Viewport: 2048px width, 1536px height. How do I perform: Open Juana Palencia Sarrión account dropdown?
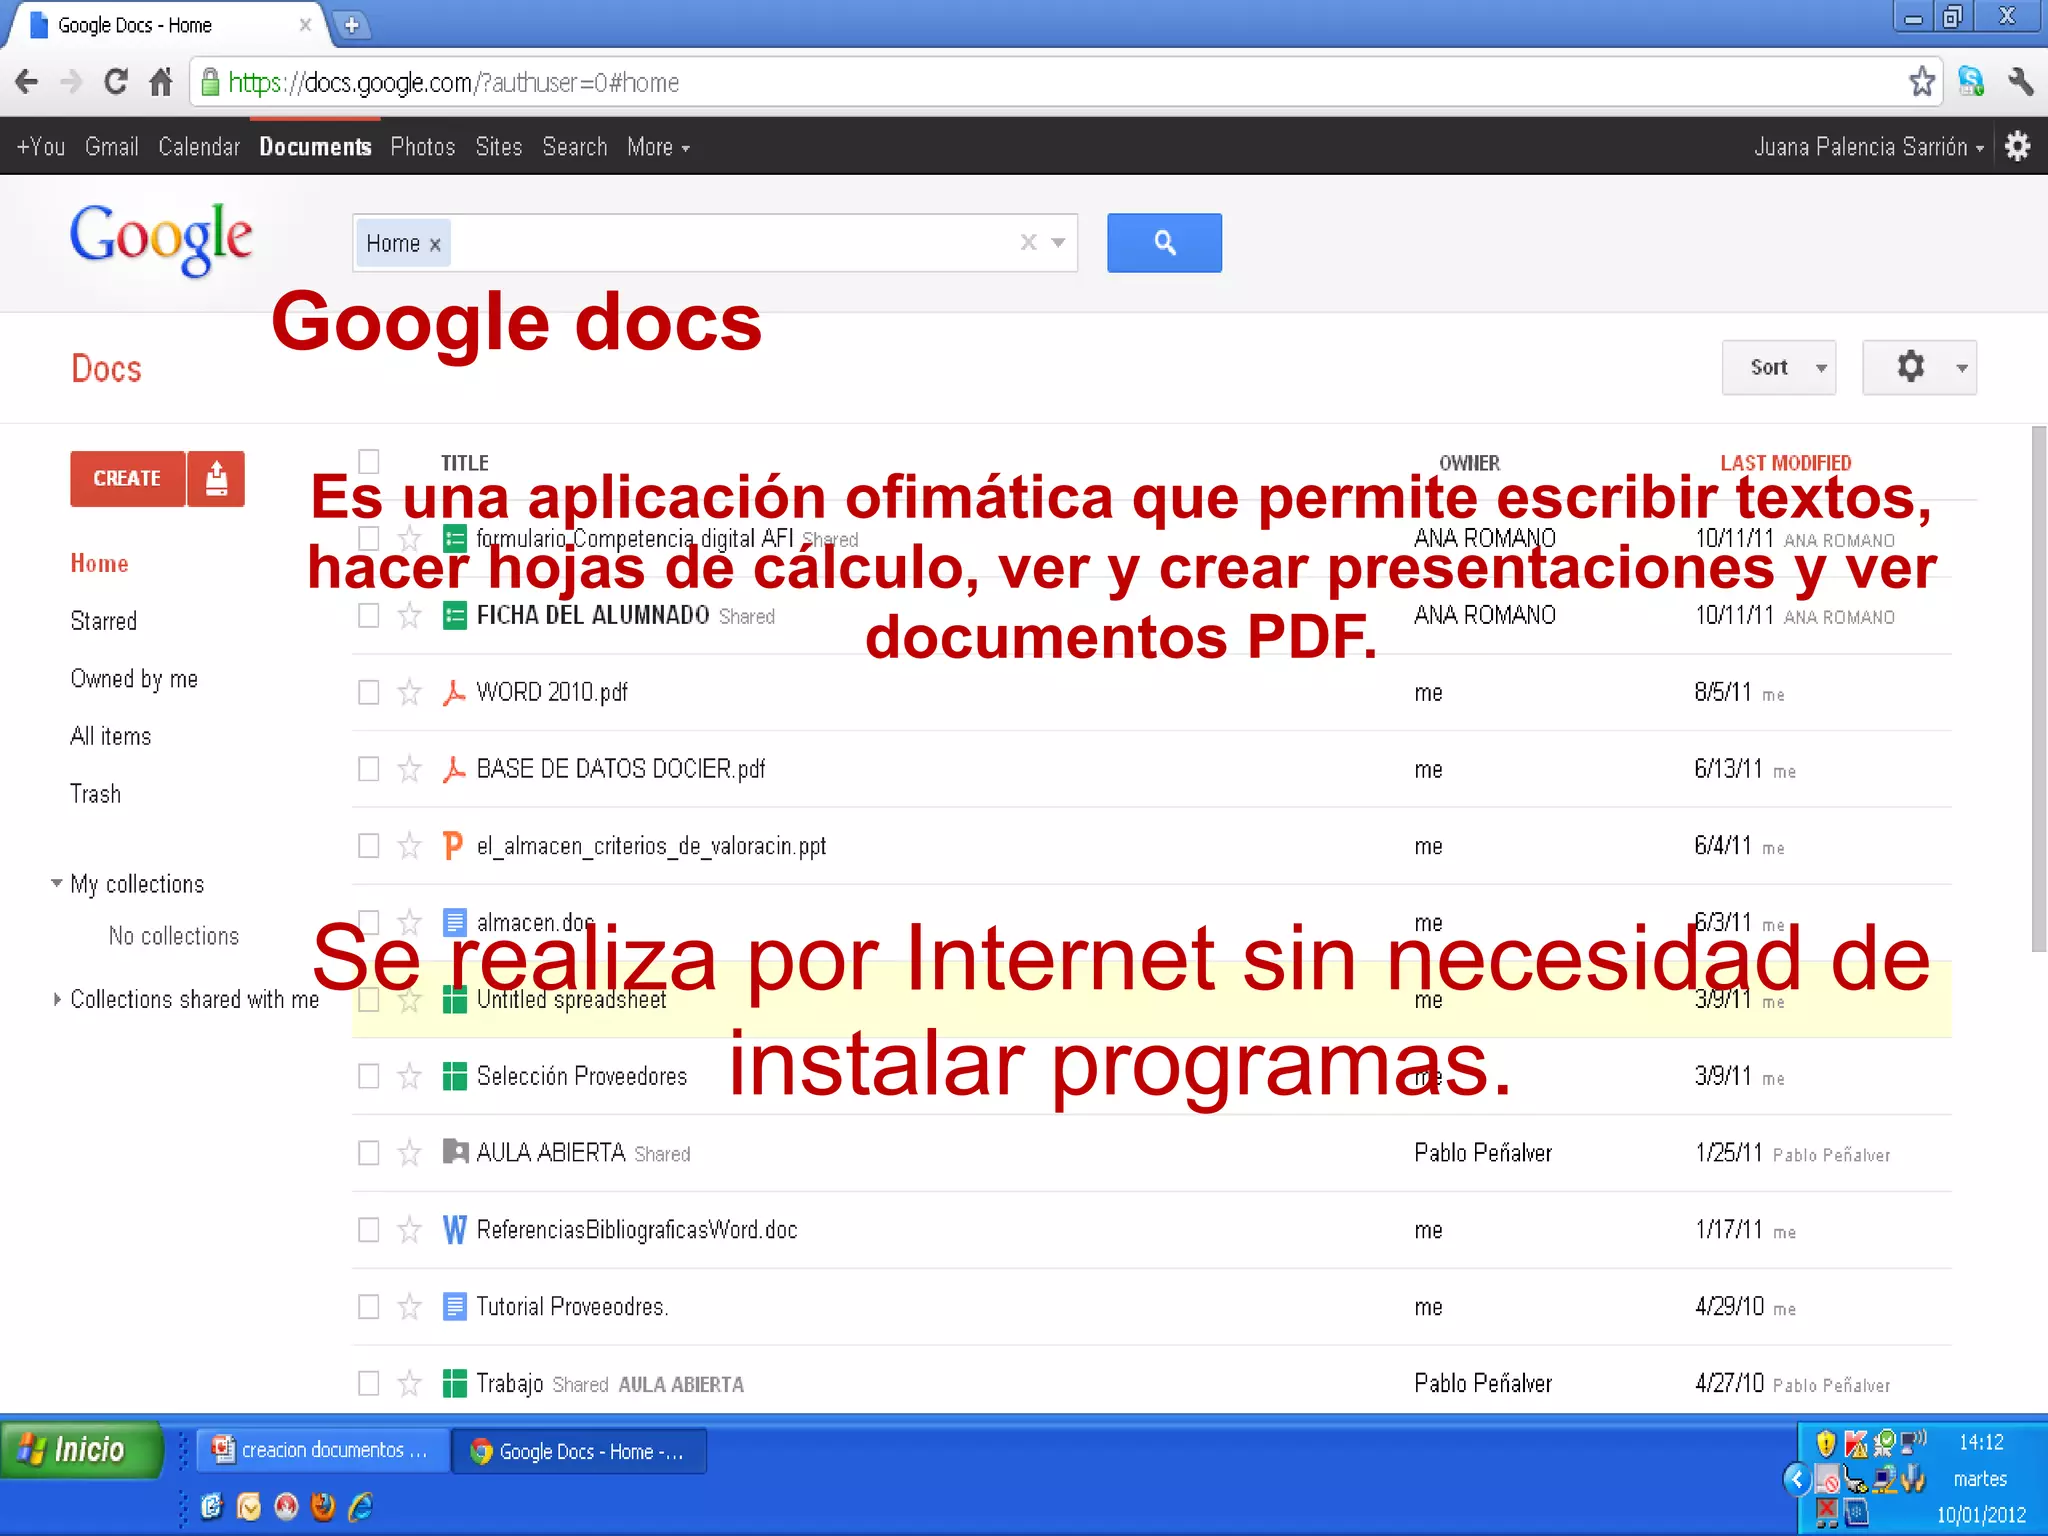pos(1868,147)
